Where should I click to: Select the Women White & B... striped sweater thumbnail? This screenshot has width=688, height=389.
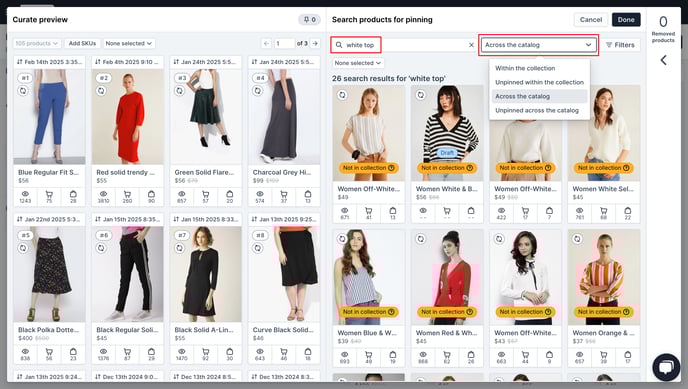pos(447,133)
